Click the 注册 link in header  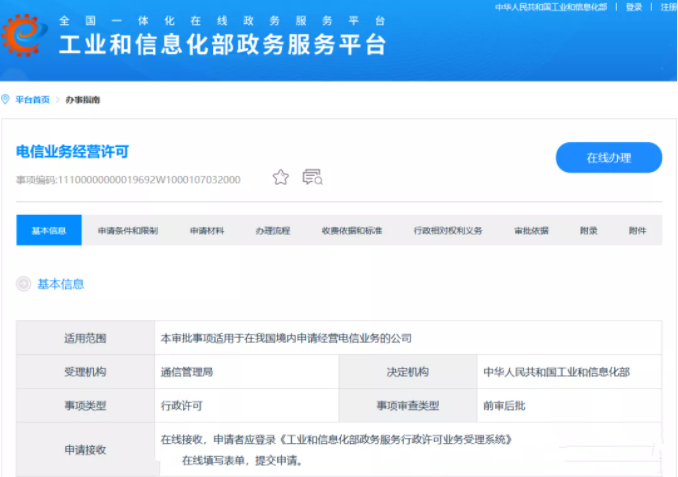point(668,7)
